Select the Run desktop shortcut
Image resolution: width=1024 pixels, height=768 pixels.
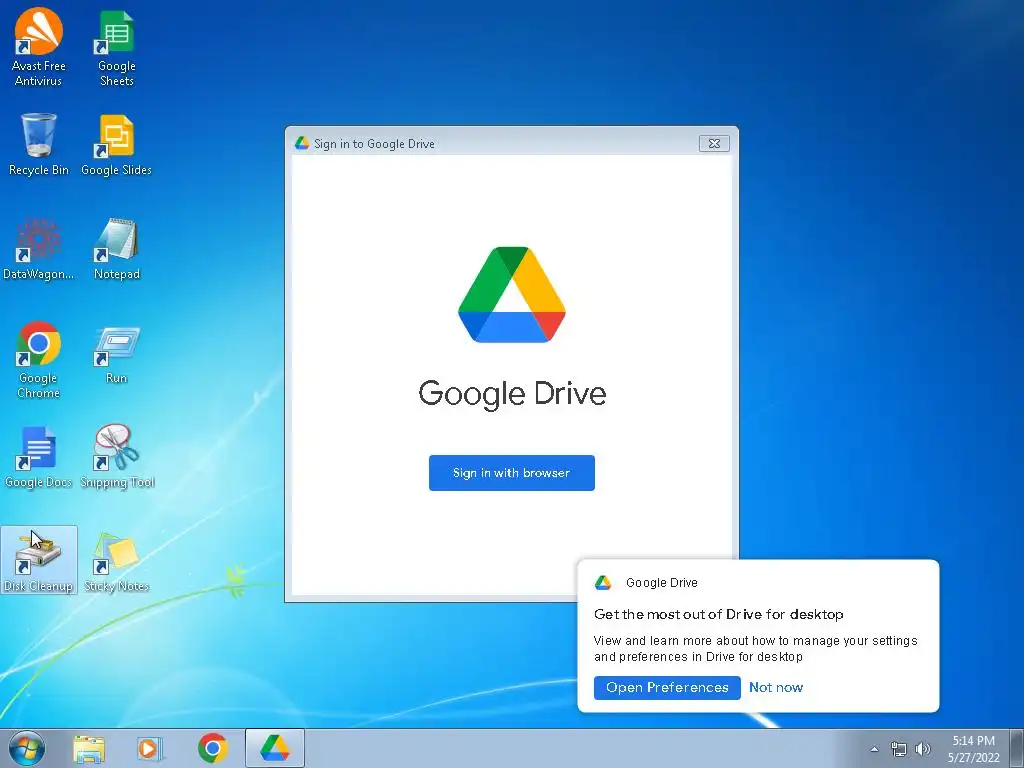[x=116, y=356]
